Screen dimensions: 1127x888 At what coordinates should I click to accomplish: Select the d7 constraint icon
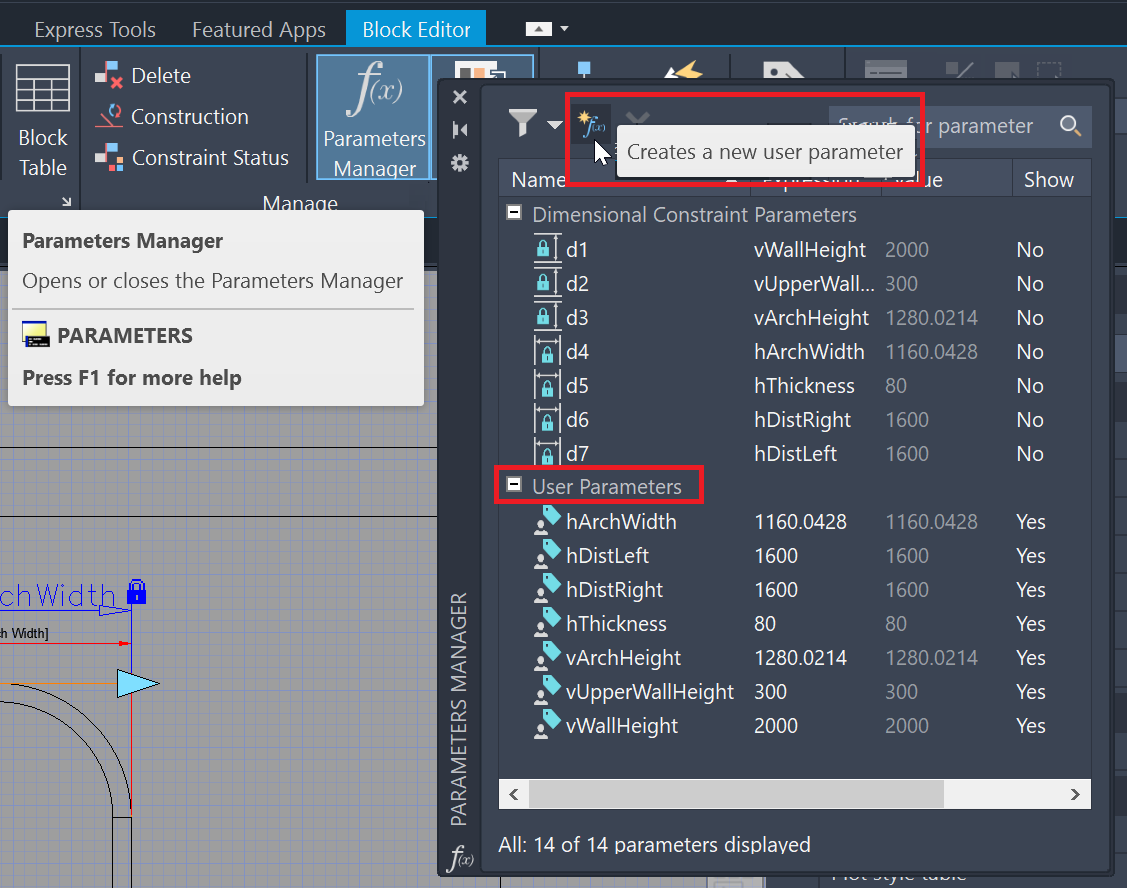pyautogui.click(x=547, y=453)
